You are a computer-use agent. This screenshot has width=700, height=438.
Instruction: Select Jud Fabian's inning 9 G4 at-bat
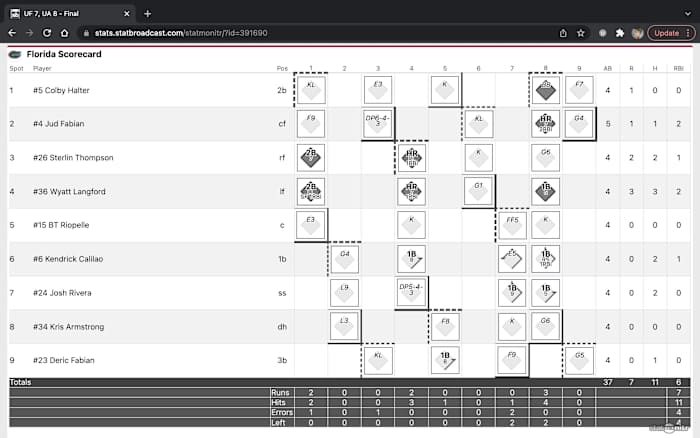[579, 124]
